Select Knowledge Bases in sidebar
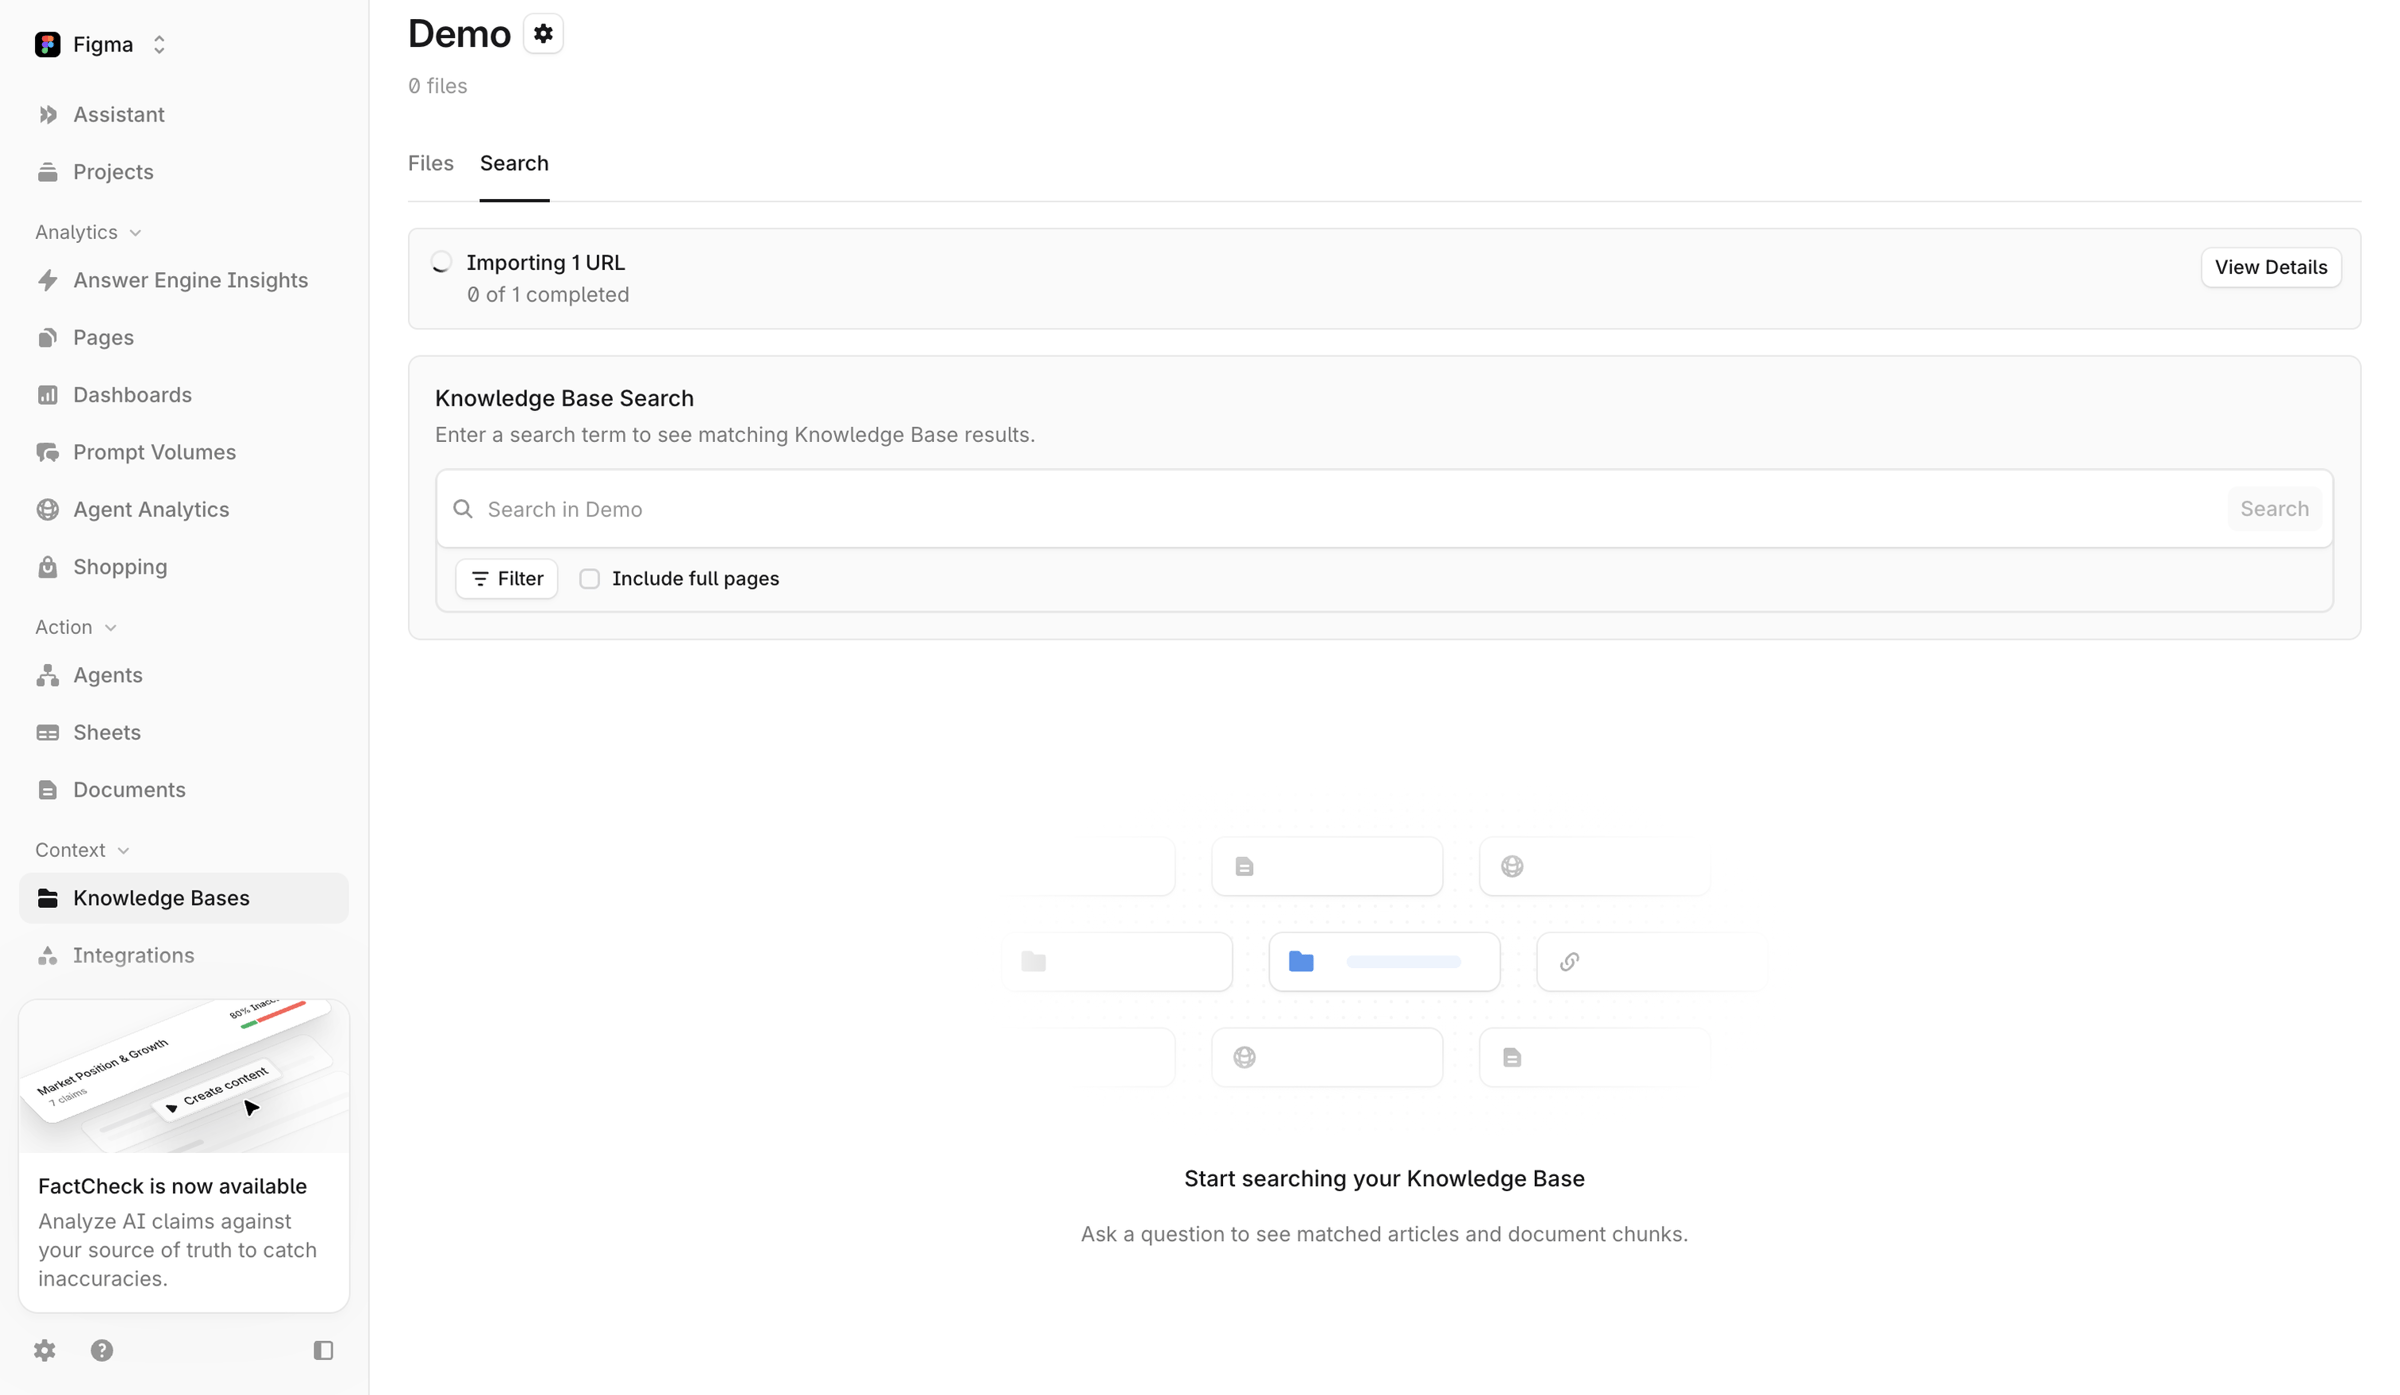2400x1395 pixels. [184, 898]
